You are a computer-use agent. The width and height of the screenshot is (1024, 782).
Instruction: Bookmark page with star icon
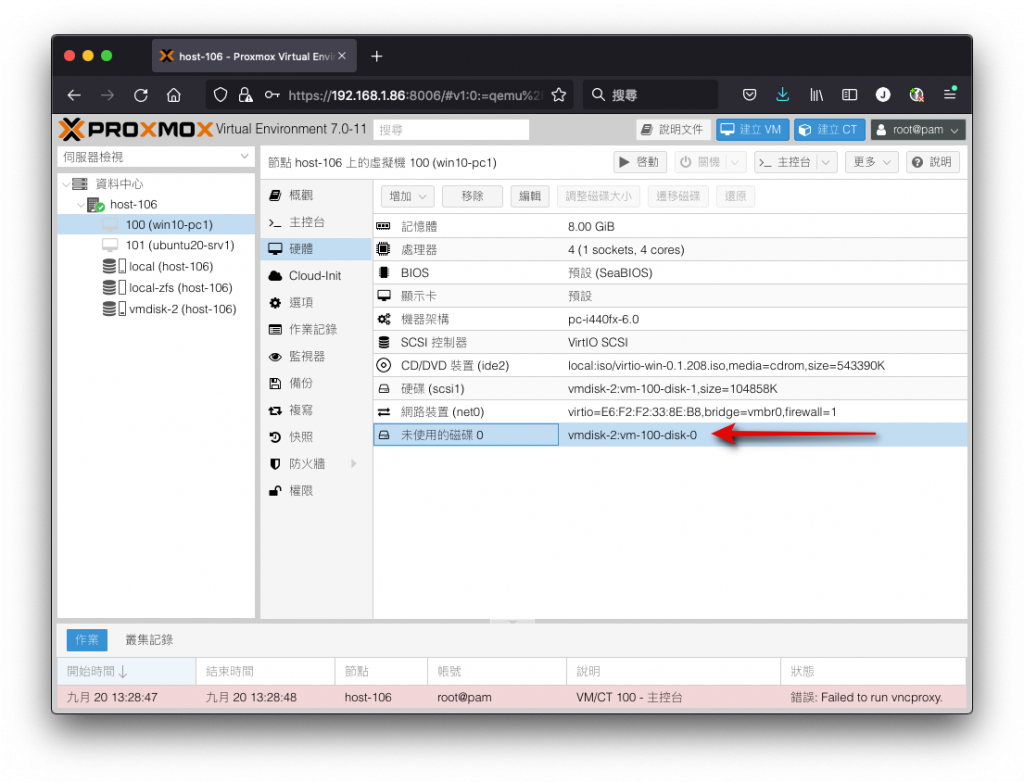point(559,95)
